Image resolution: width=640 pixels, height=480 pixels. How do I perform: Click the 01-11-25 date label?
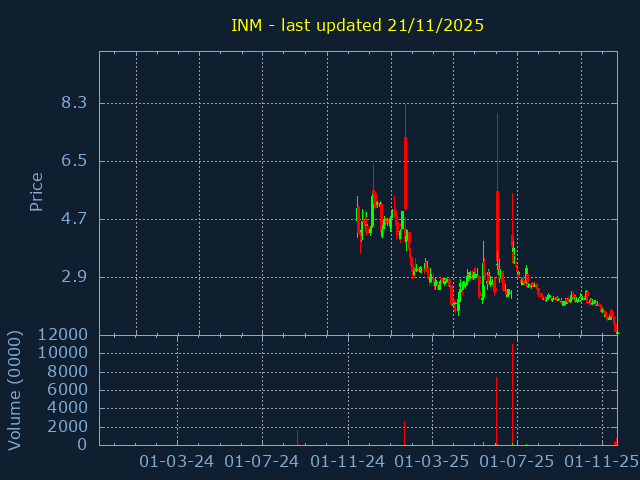(x=601, y=461)
